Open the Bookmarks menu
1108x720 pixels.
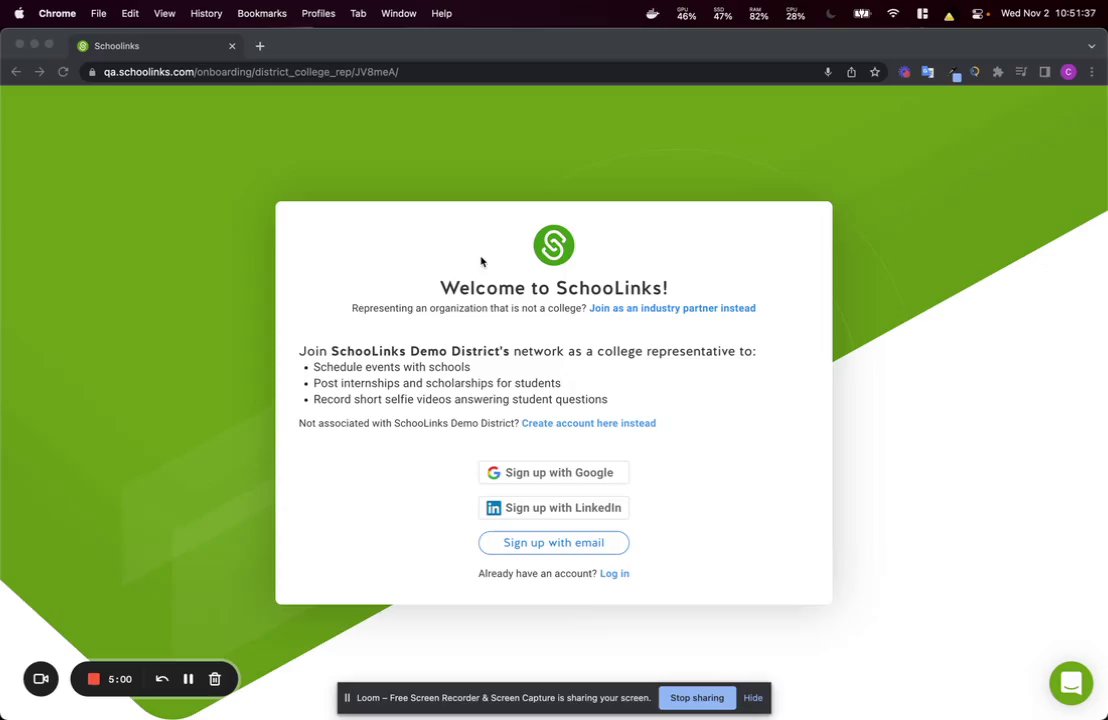(x=262, y=13)
